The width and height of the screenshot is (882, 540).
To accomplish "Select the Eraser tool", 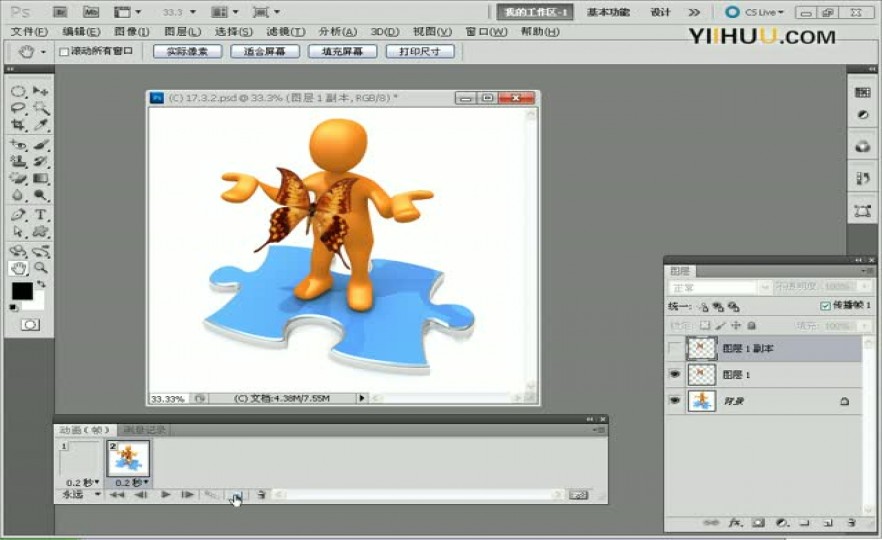I will click(18, 178).
